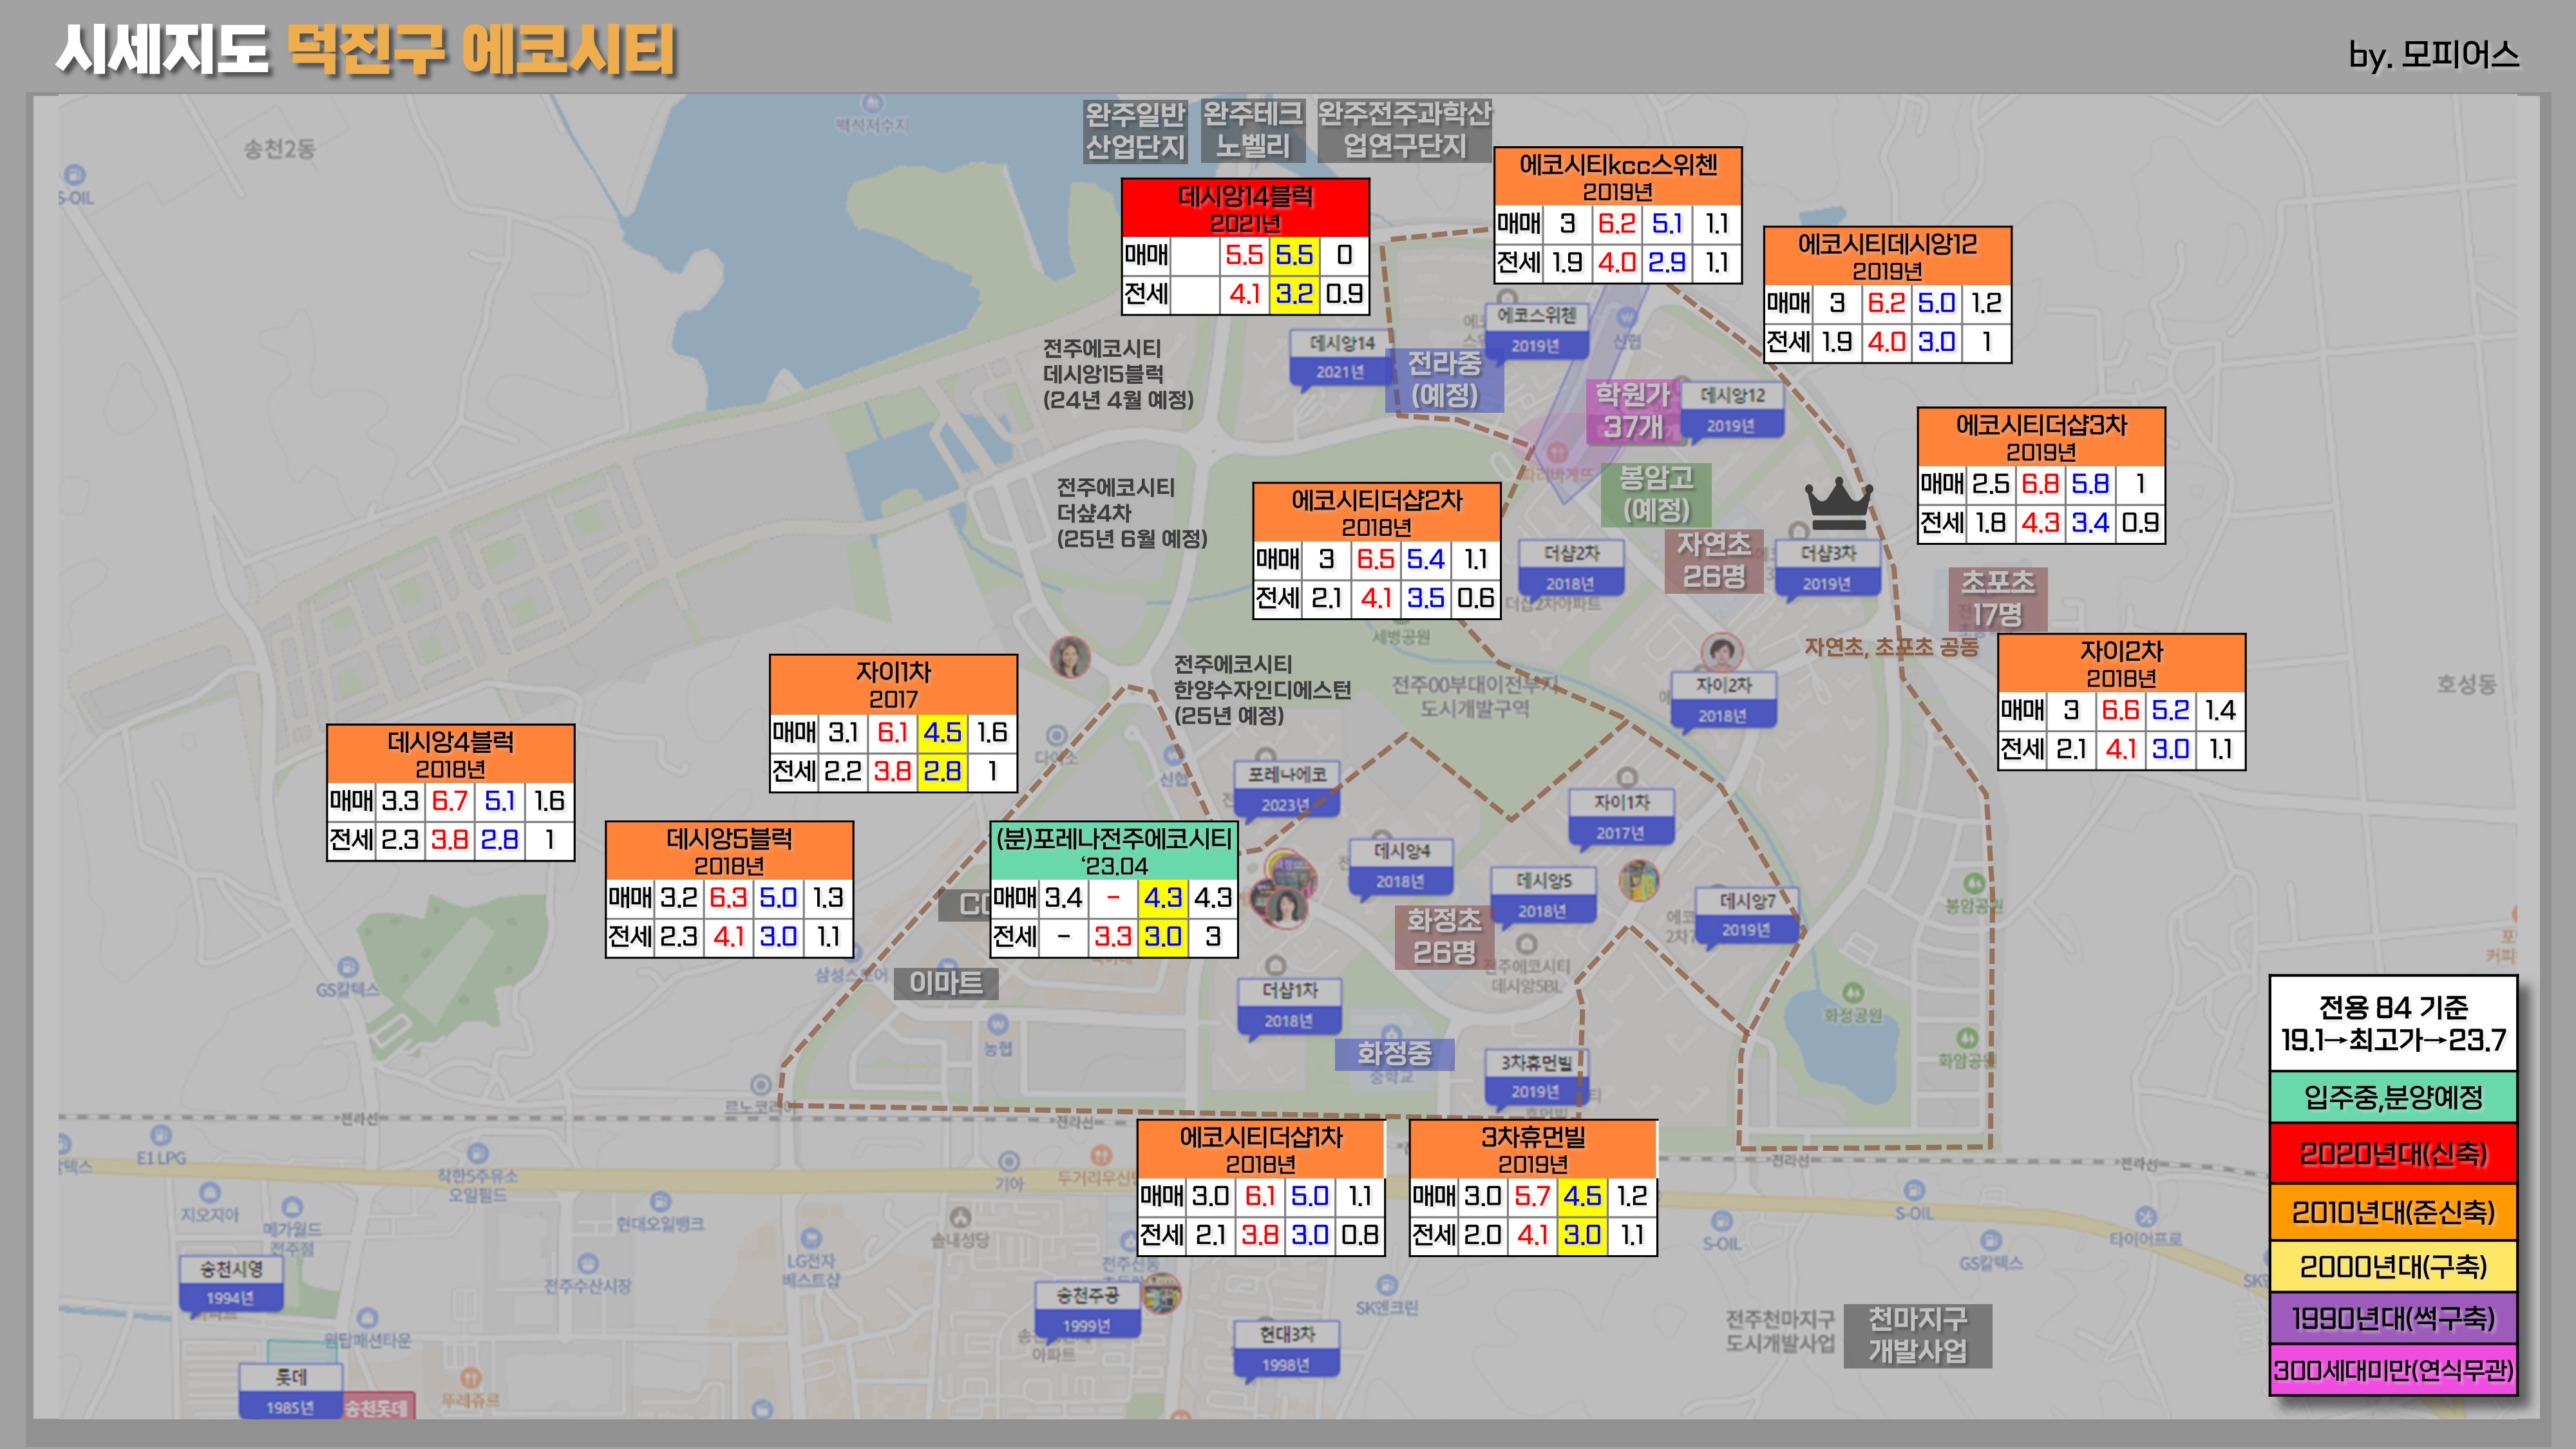
Task: Select the 더샵2차 2018년 map marker
Action: [x=1570, y=568]
